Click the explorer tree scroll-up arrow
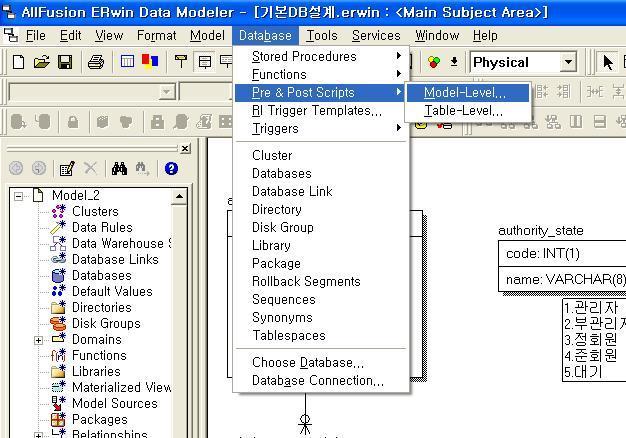This screenshot has width=626, height=438. coord(179,196)
